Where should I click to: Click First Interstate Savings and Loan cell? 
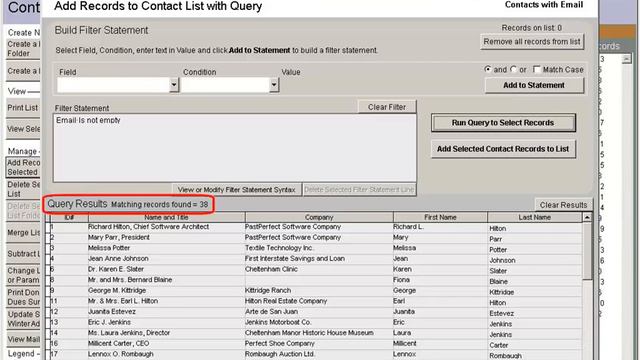[319, 259]
